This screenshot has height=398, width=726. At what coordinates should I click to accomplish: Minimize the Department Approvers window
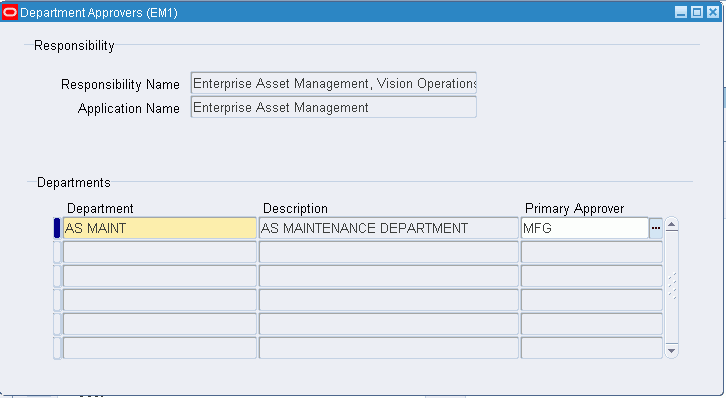click(x=681, y=12)
